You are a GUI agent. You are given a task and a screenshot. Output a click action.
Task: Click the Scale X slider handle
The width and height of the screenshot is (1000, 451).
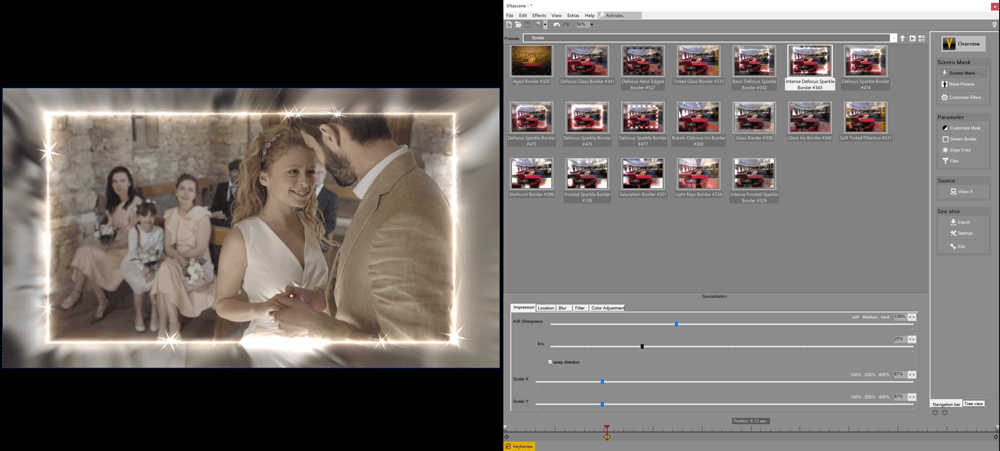(602, 381)
